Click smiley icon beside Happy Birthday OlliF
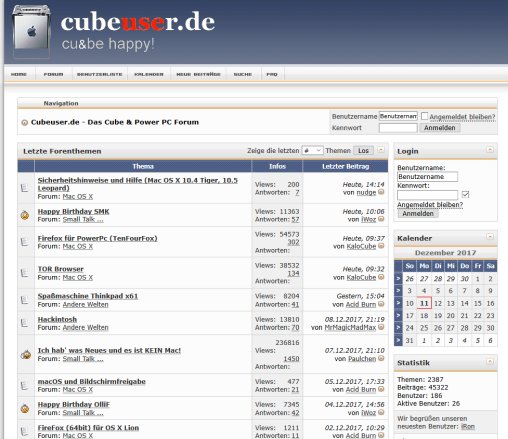The image size is (508, 439). coord(25,408)
